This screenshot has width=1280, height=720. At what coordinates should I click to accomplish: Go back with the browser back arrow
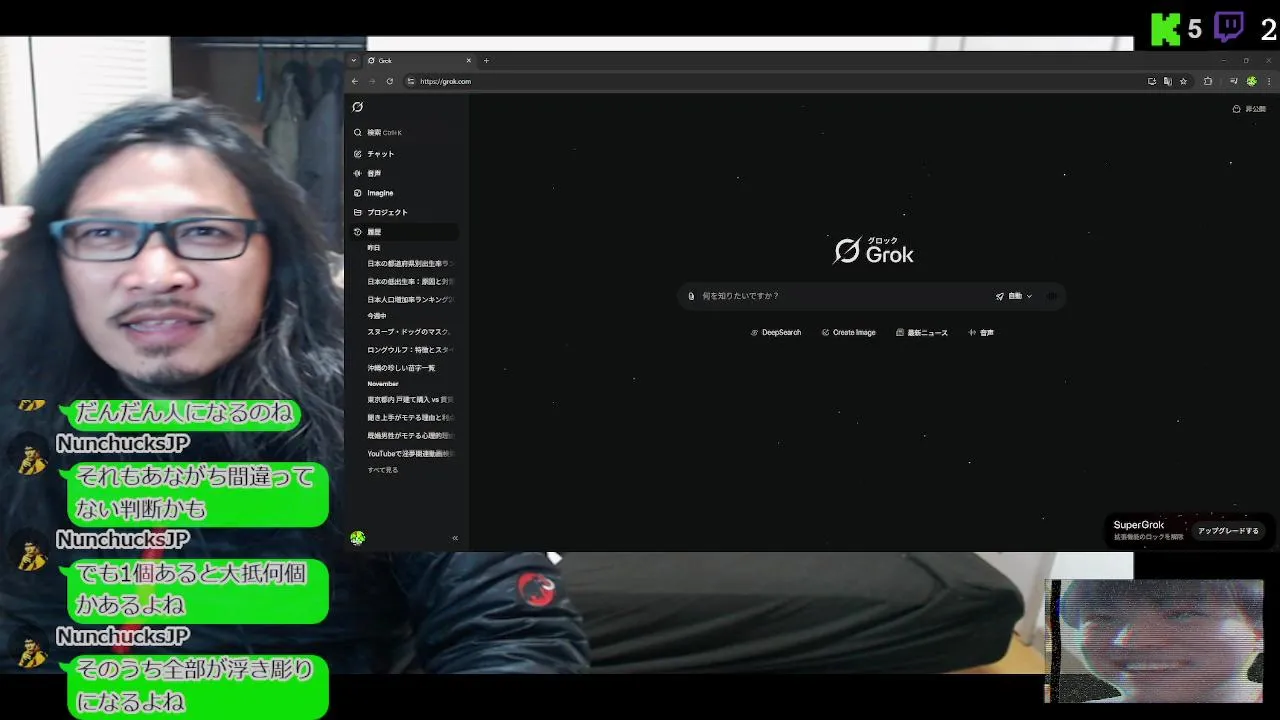pyautogui.click(x=355, y=81)
